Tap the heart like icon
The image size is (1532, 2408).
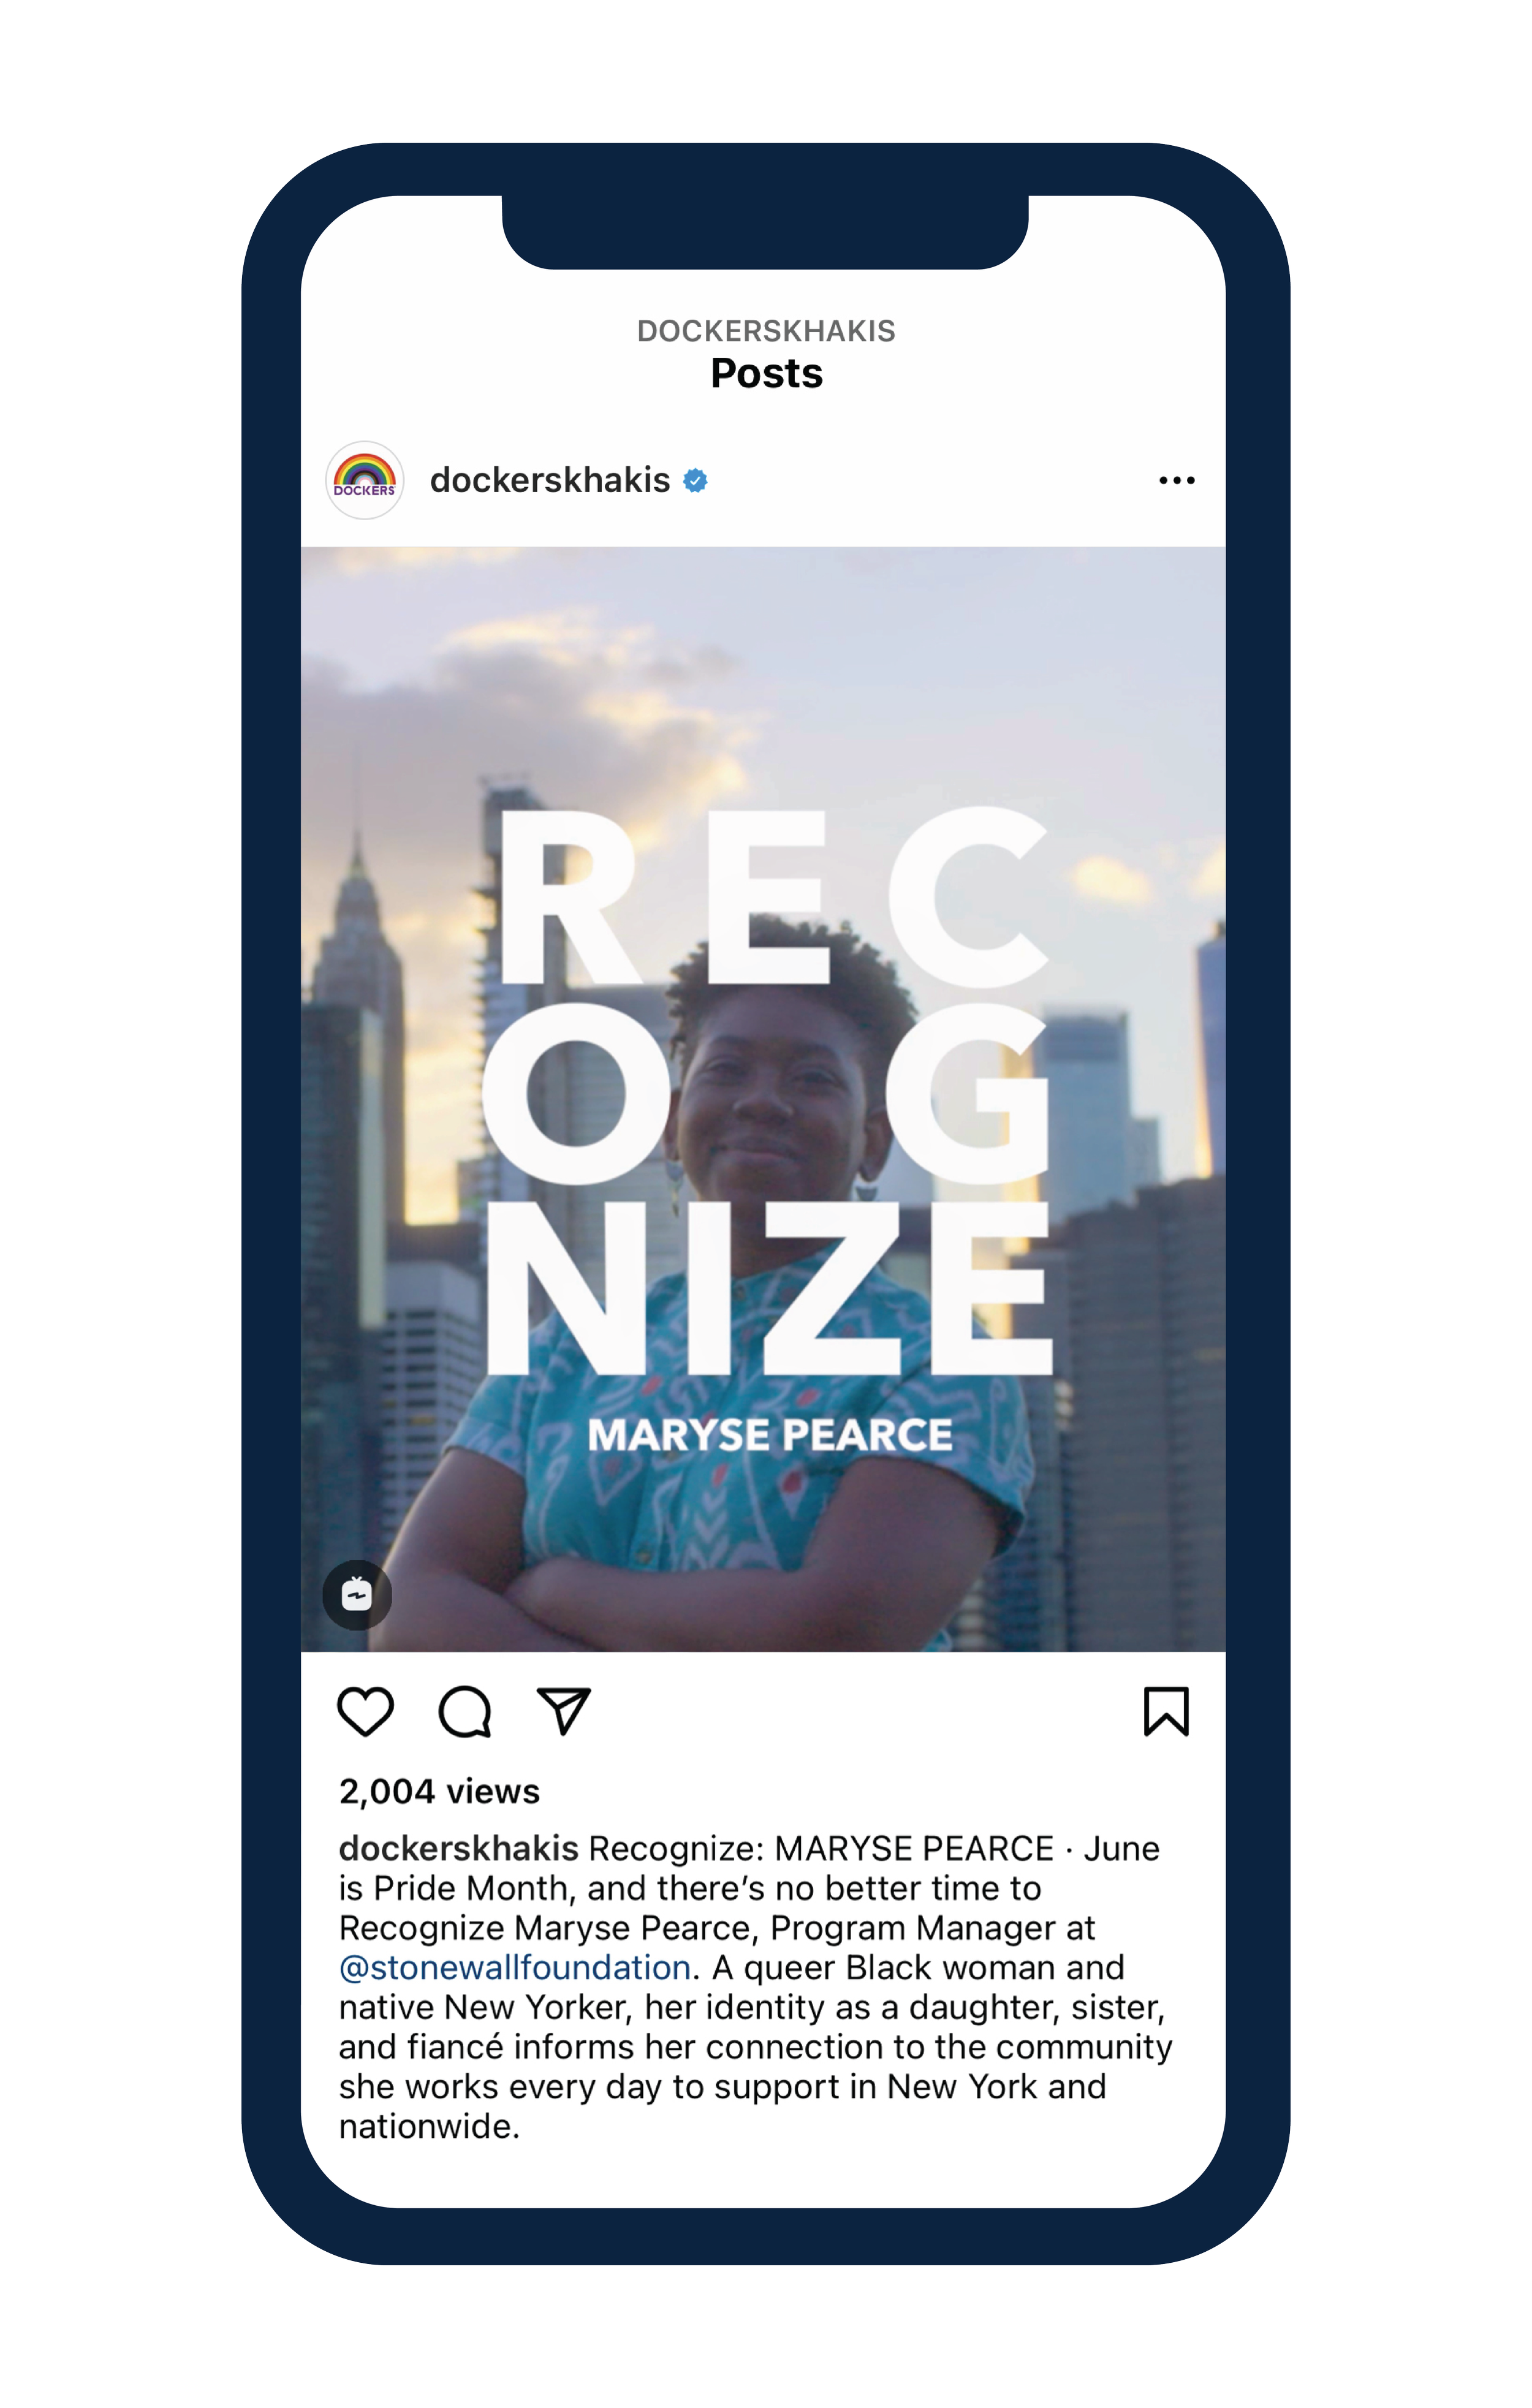[x=365, y=1711]
